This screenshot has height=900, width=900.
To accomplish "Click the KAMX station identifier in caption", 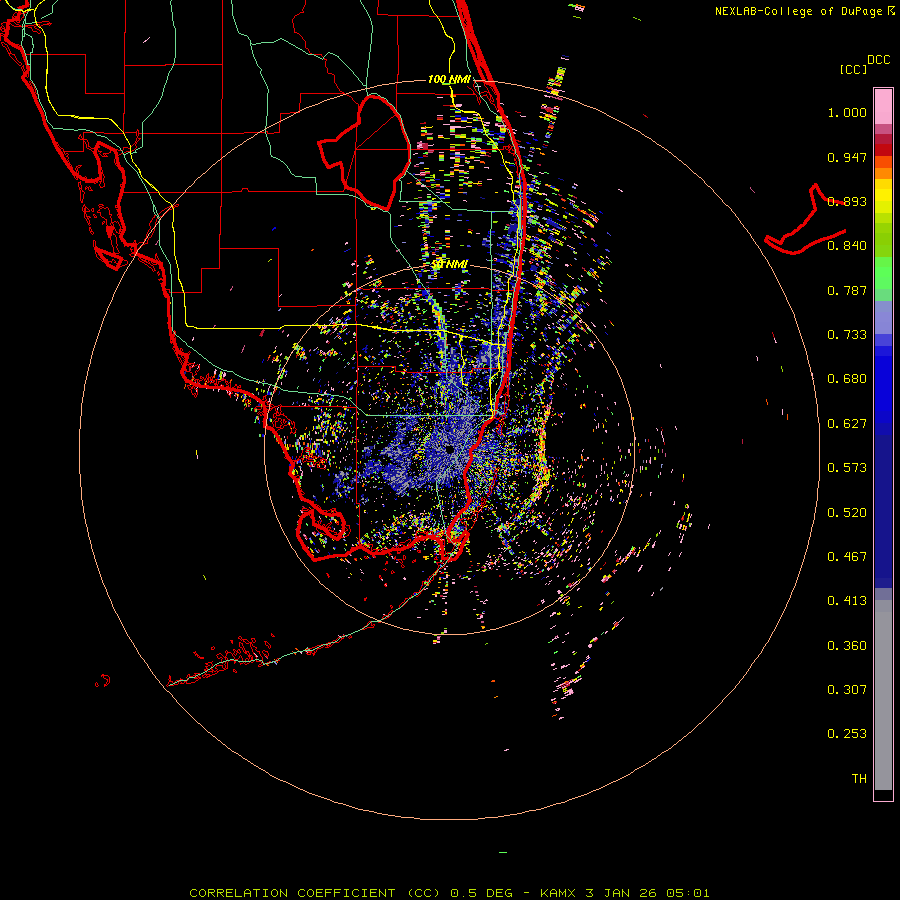I will [557, 893].
